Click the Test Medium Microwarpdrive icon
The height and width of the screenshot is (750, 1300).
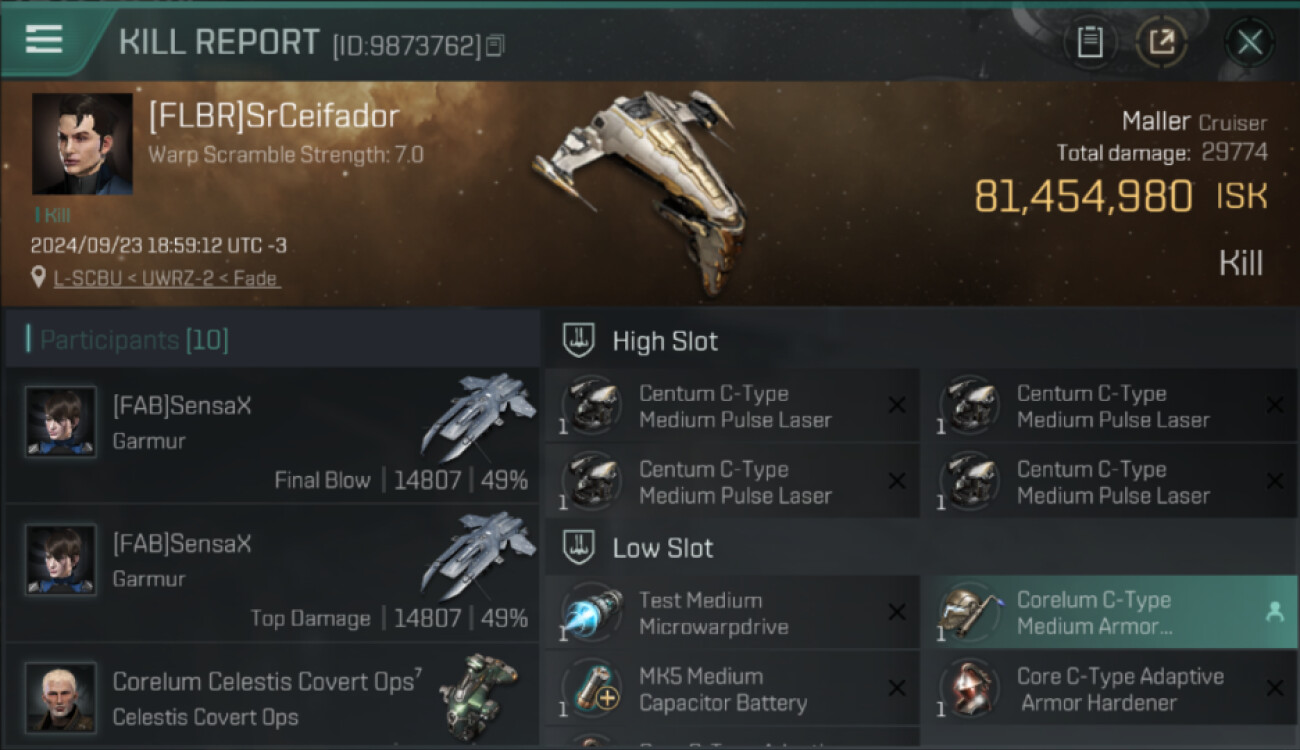592,613
